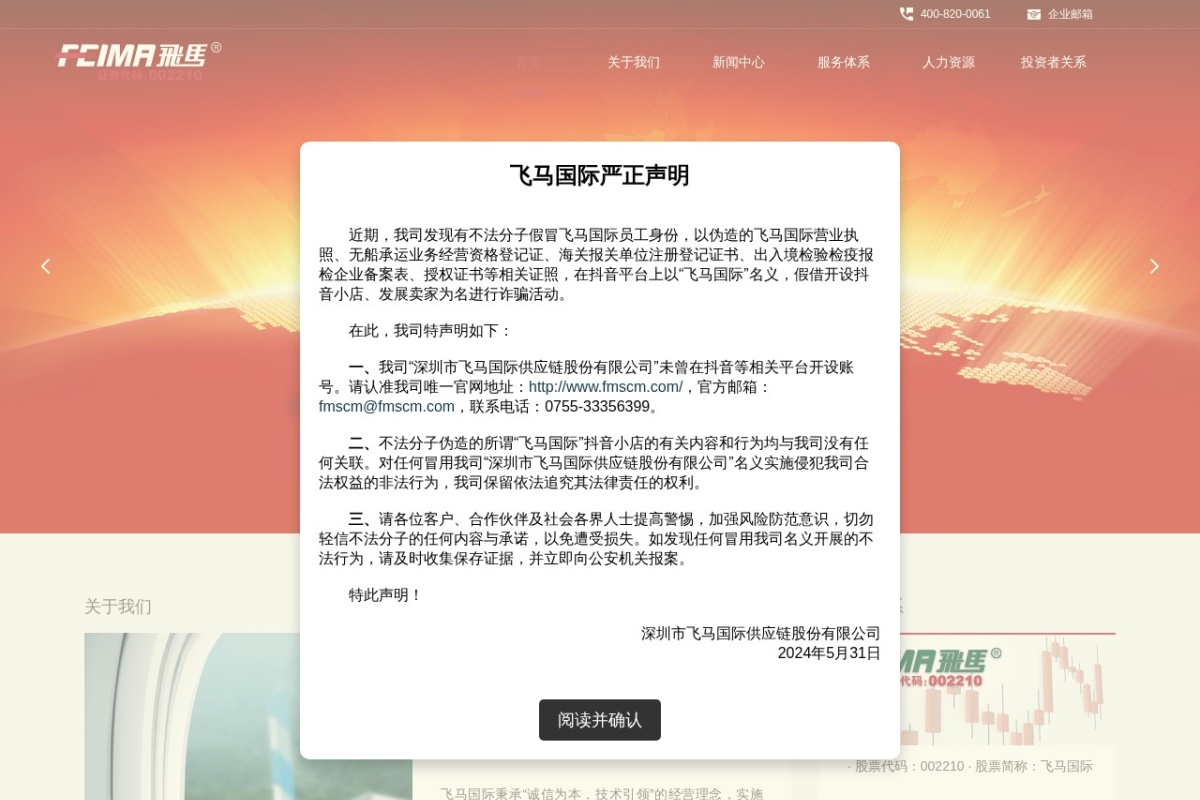
Task: Click the 股票代码：002210 stock info text
Action: [x=910, y=766]
